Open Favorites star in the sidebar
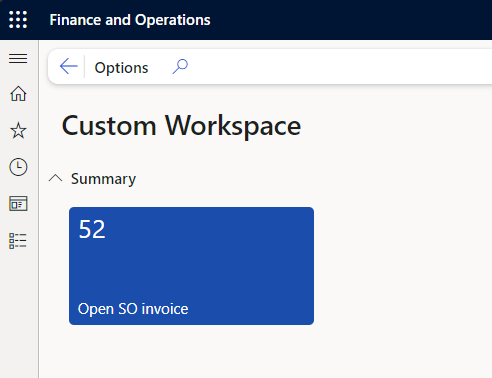This screenshot has height=378, width=492. tap(18, 130)
